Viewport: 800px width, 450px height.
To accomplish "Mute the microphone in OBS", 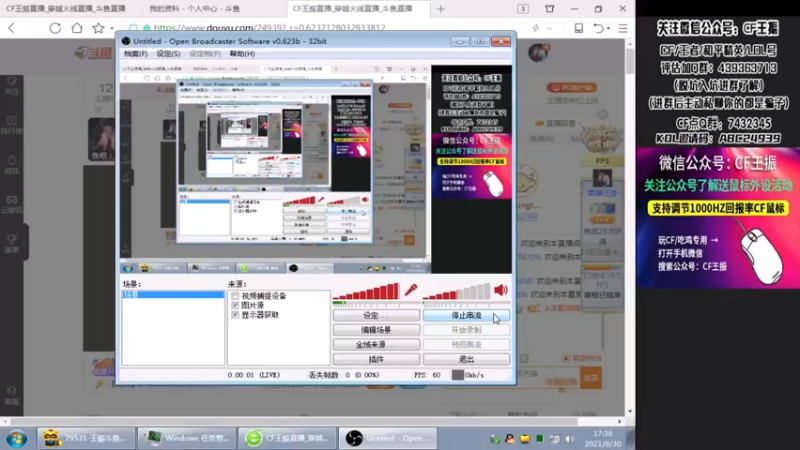I will 411,290.
